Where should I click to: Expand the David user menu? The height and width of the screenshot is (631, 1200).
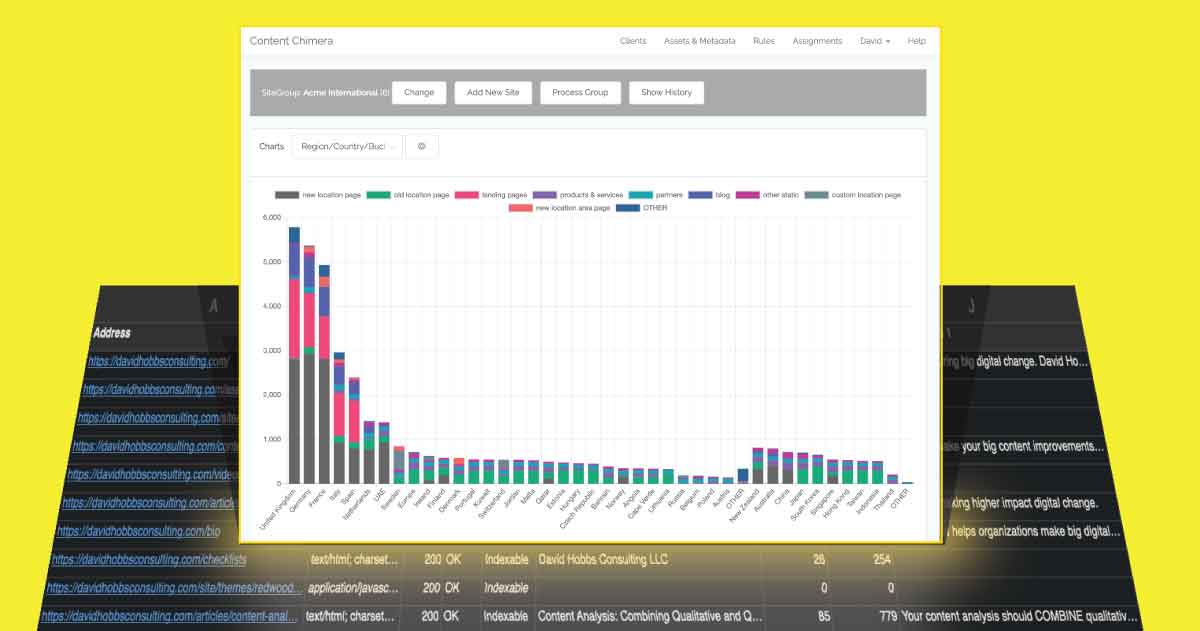click(x=875, y=41)
